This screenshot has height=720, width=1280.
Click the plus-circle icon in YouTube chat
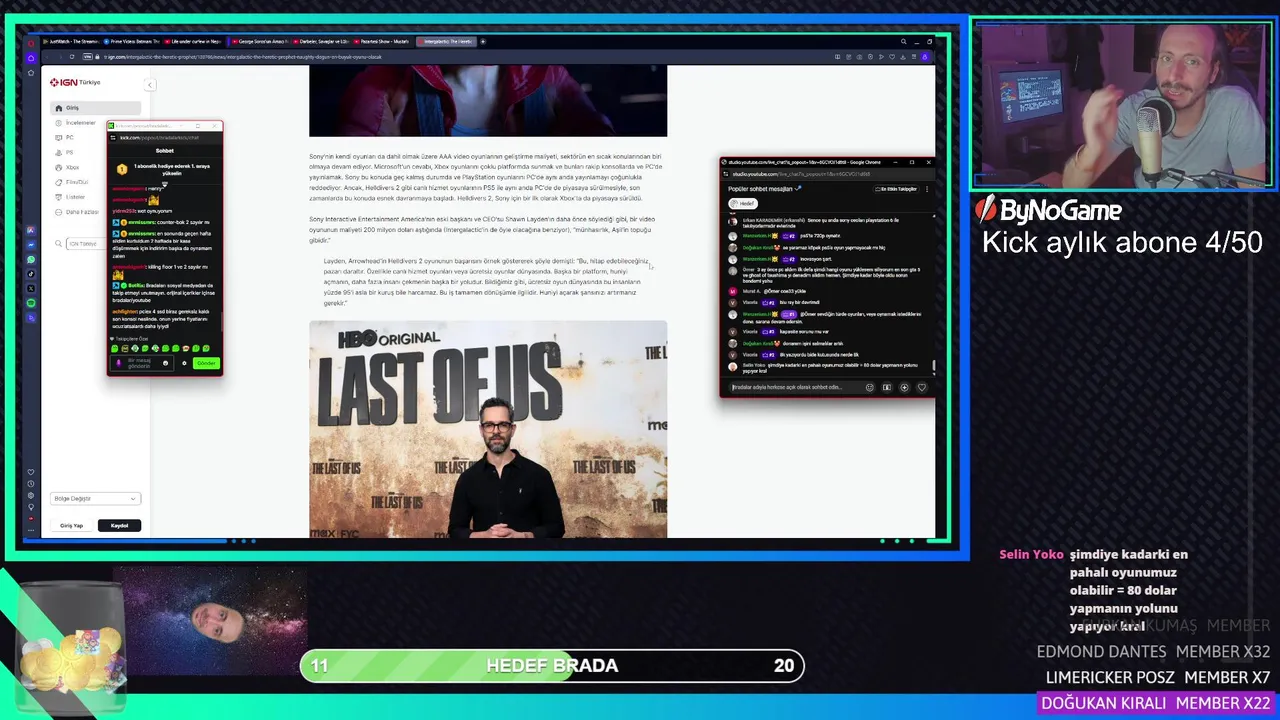point(904,387)
